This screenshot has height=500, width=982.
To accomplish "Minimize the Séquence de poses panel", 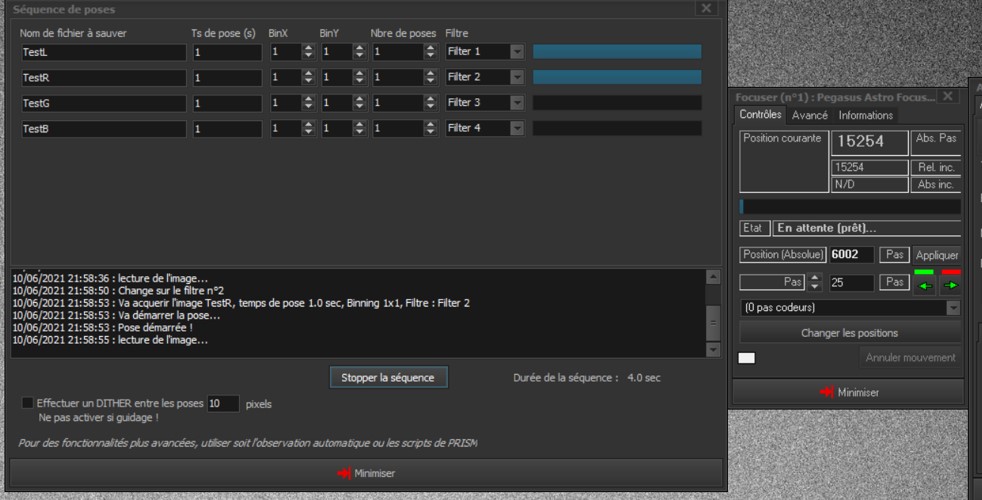I will [366, 473].
